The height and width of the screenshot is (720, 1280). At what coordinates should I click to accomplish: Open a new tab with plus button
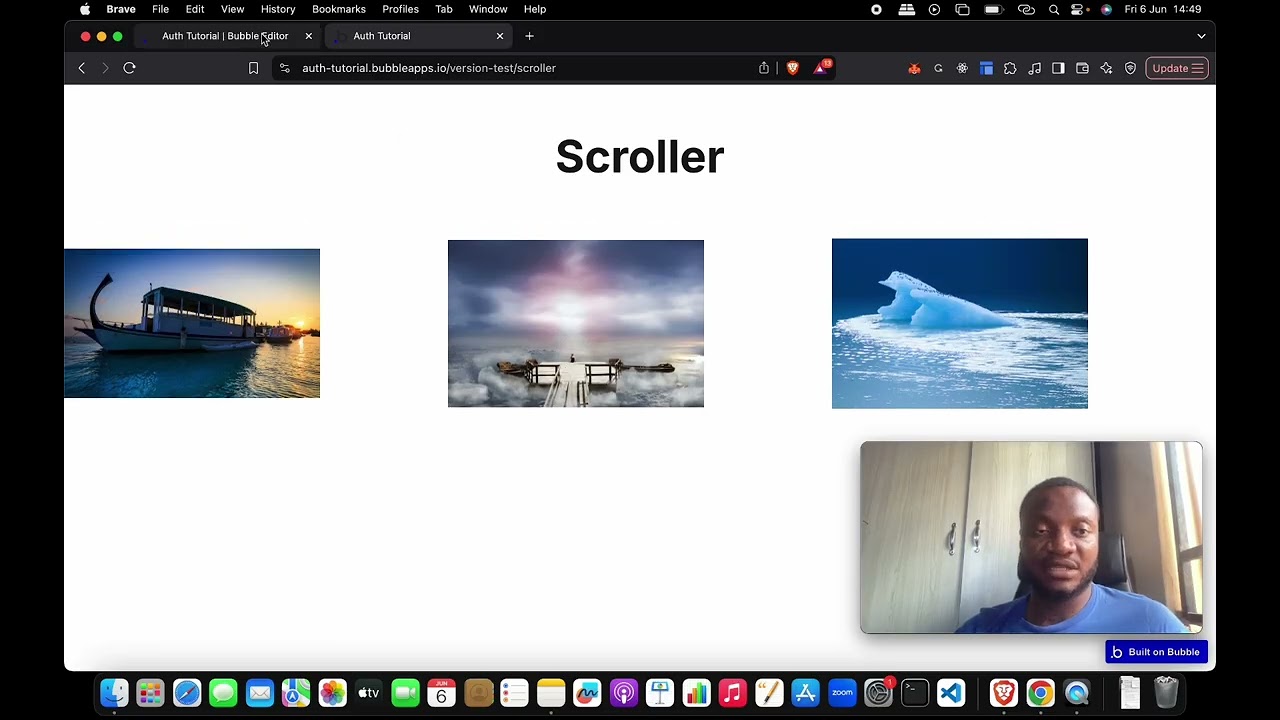pyautogui.click(x=529, y=36)
